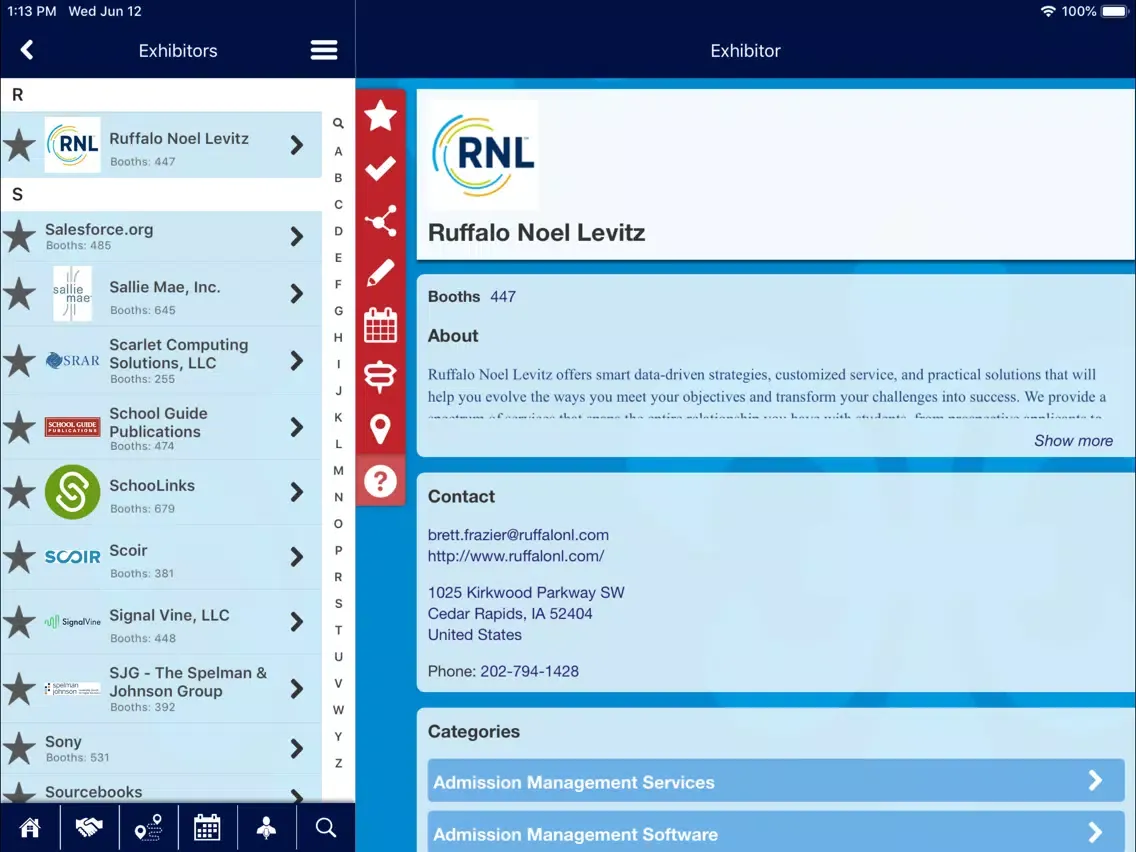Open http://www.ruffalonl.com/ website link
The image size is (1136, 852).
tap(516, 556)
